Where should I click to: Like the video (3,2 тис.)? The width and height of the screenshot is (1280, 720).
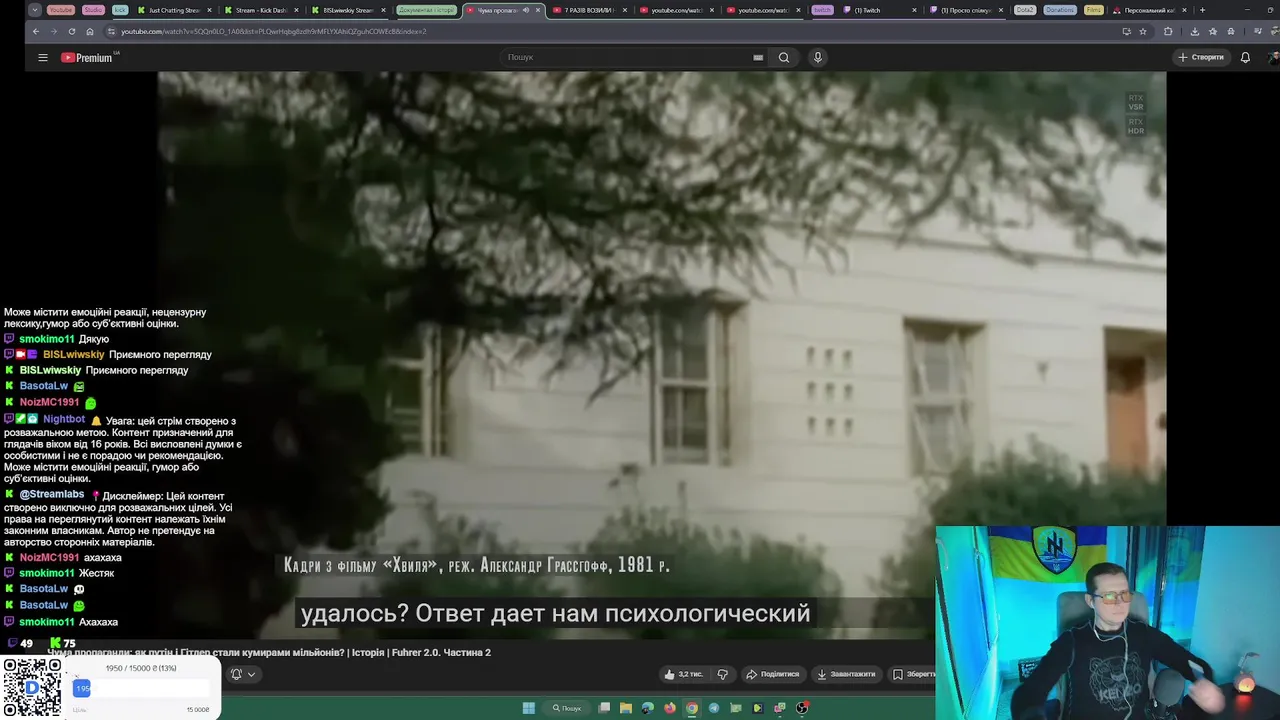pyautogui.click(x=684, y=674)
